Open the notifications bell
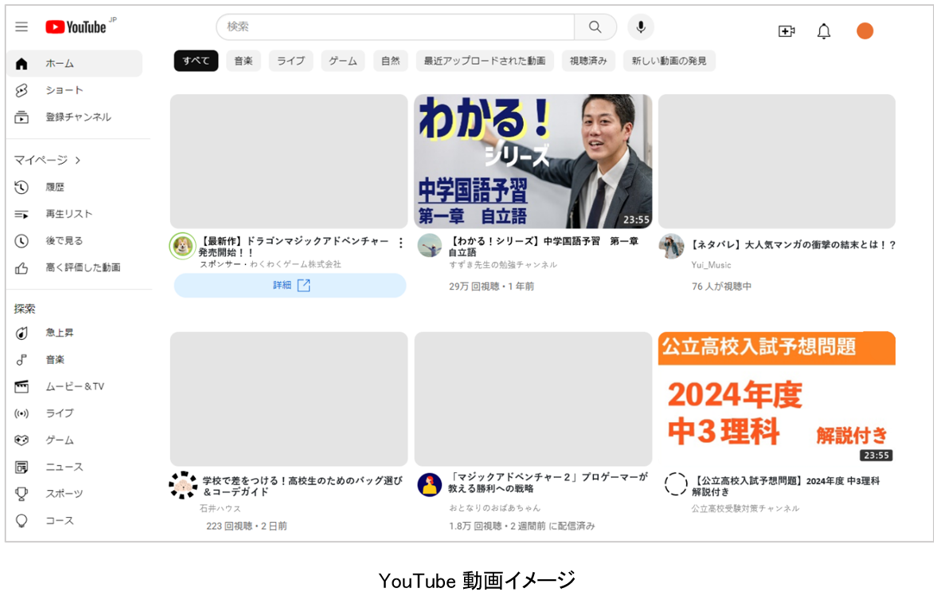Screen dimensions: 937x595 [x=824, y=31]
